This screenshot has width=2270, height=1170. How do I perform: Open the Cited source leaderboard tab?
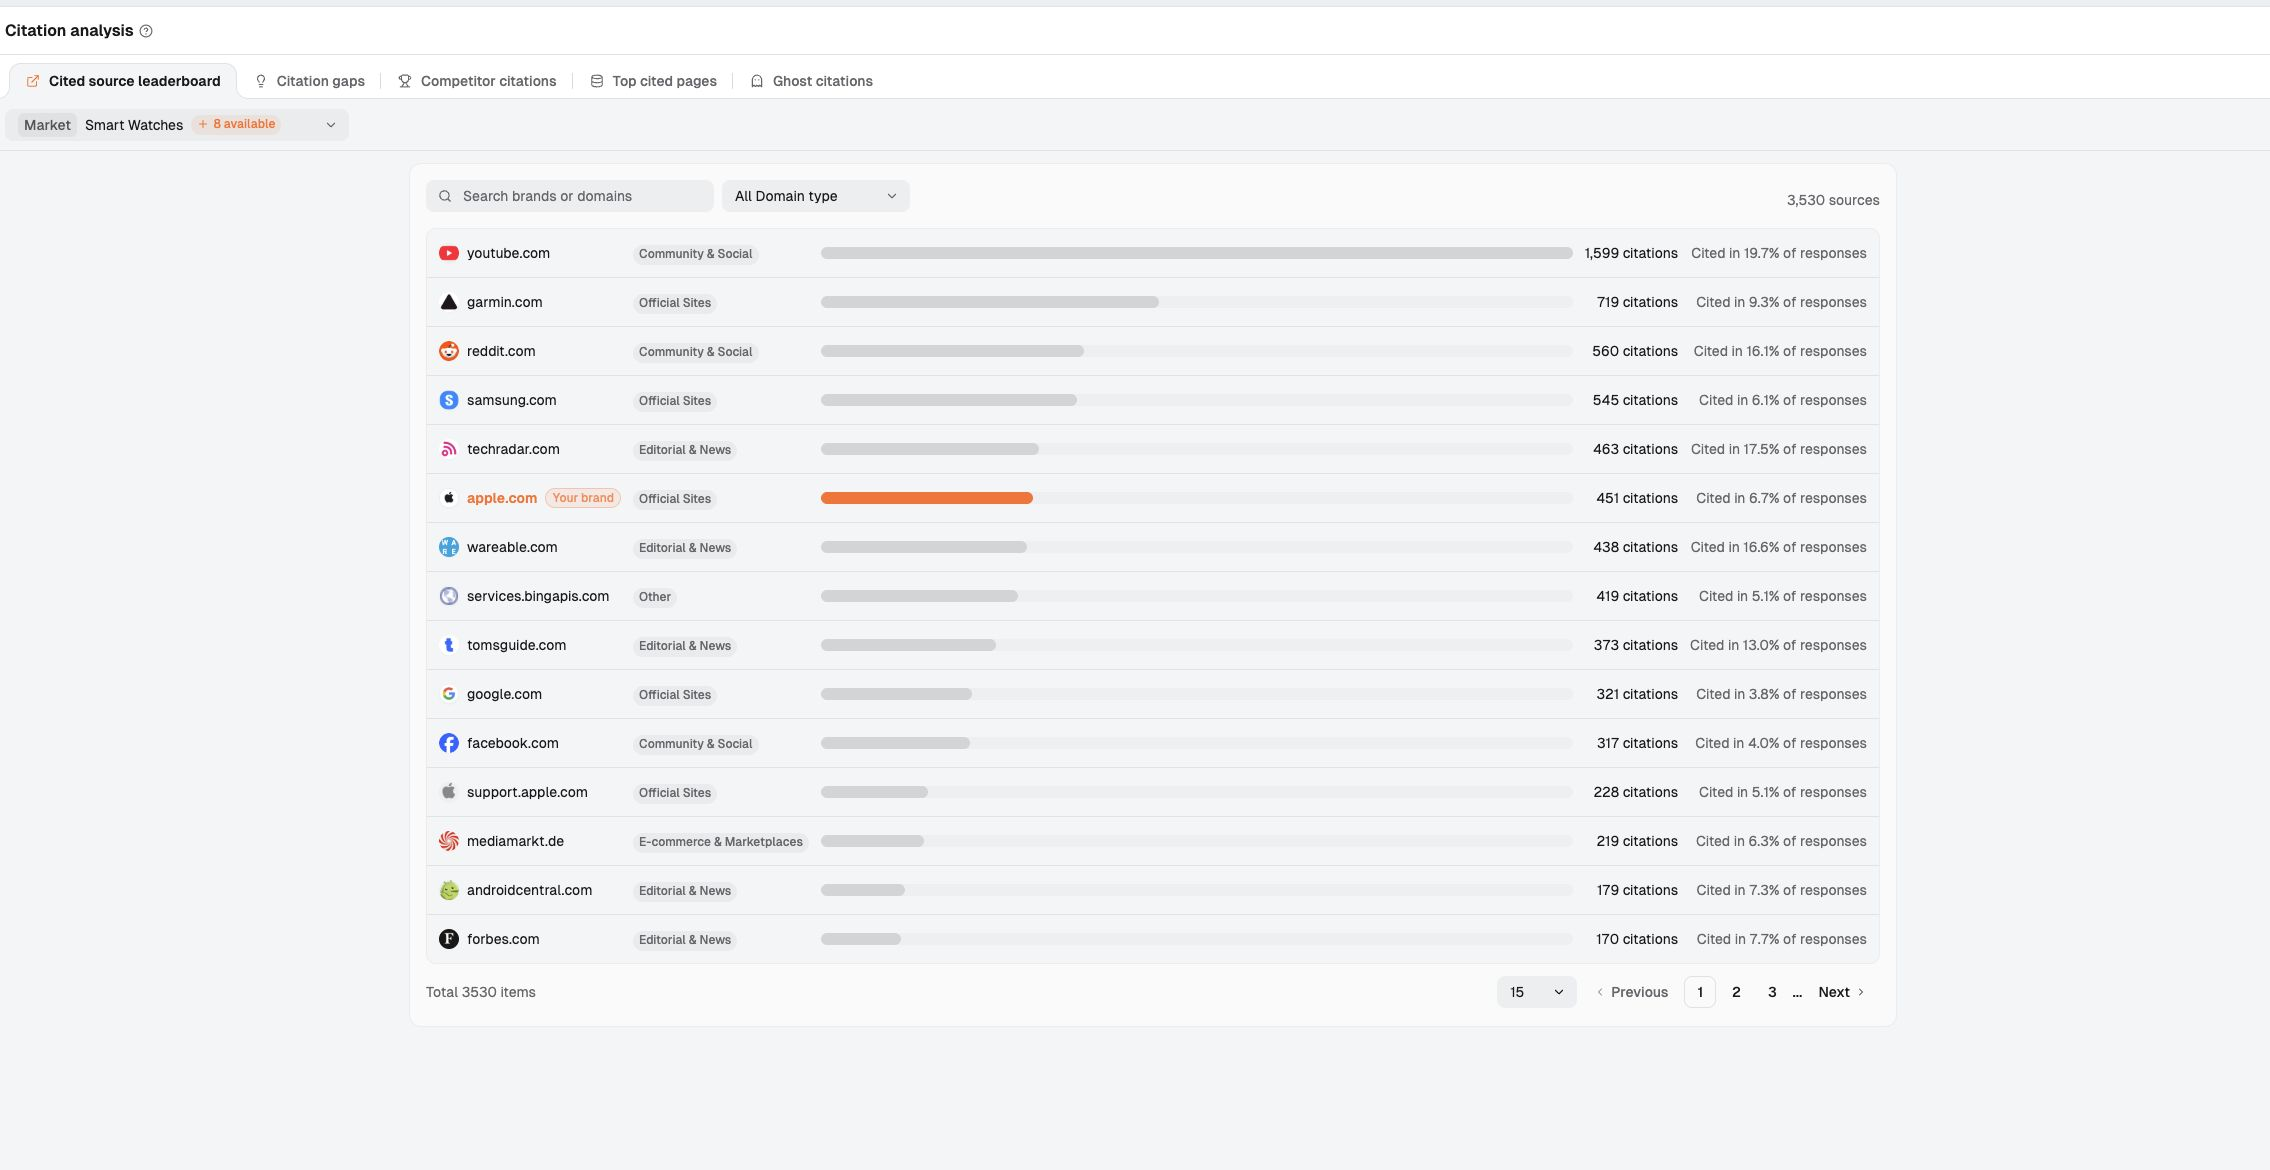pos(123,81)
